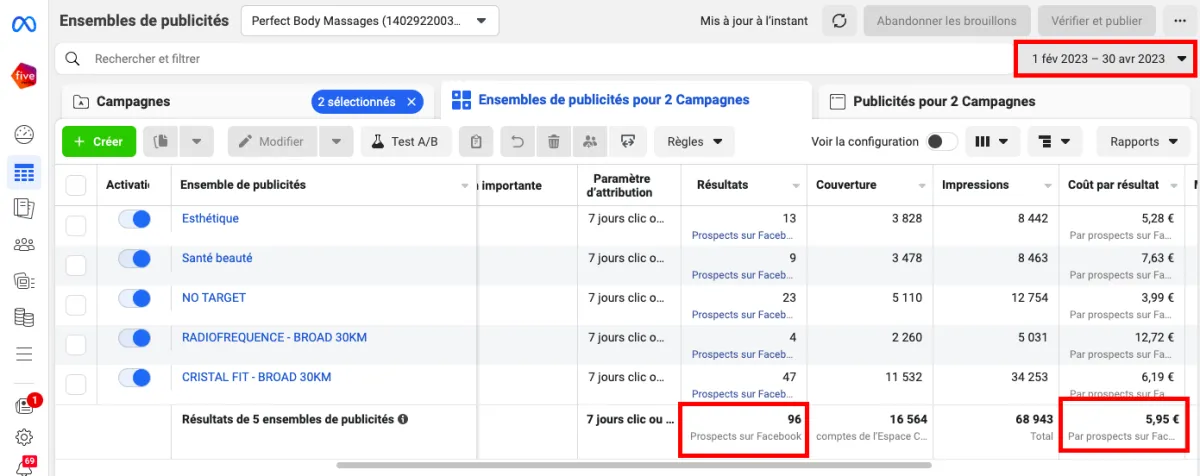
Task: Click the magnifier search icon
Action: (x=72, y=59)
